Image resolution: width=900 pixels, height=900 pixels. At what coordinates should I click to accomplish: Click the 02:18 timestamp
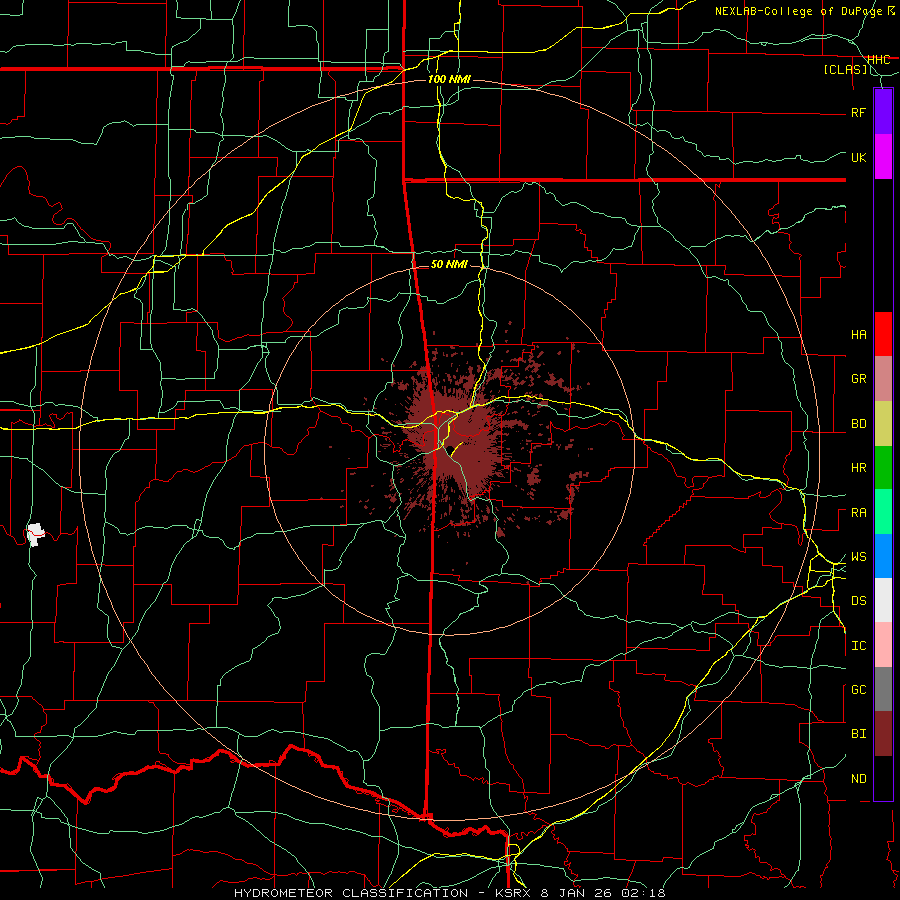(x=642, y=893)
